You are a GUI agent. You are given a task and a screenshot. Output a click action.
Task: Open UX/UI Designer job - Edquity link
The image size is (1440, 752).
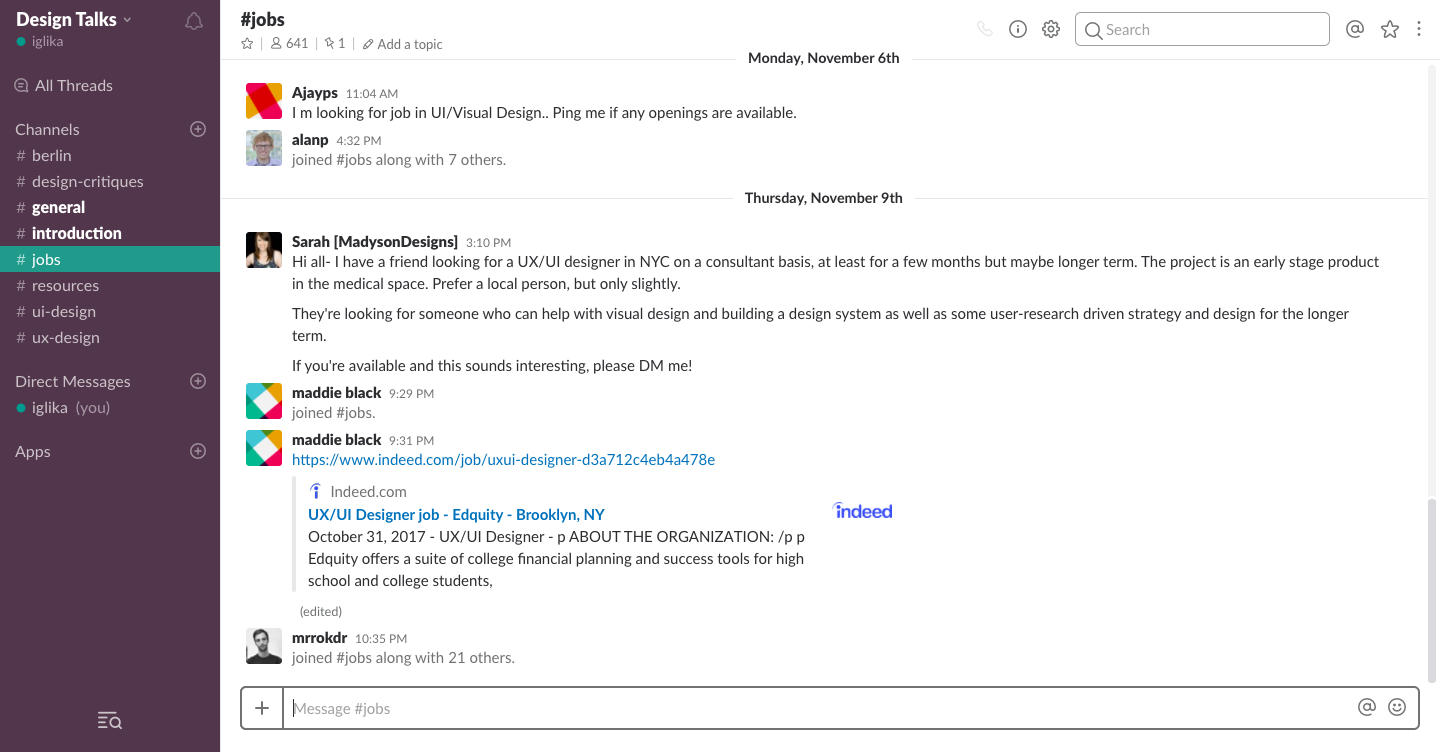pyautogui.click(x=456, y=514)
